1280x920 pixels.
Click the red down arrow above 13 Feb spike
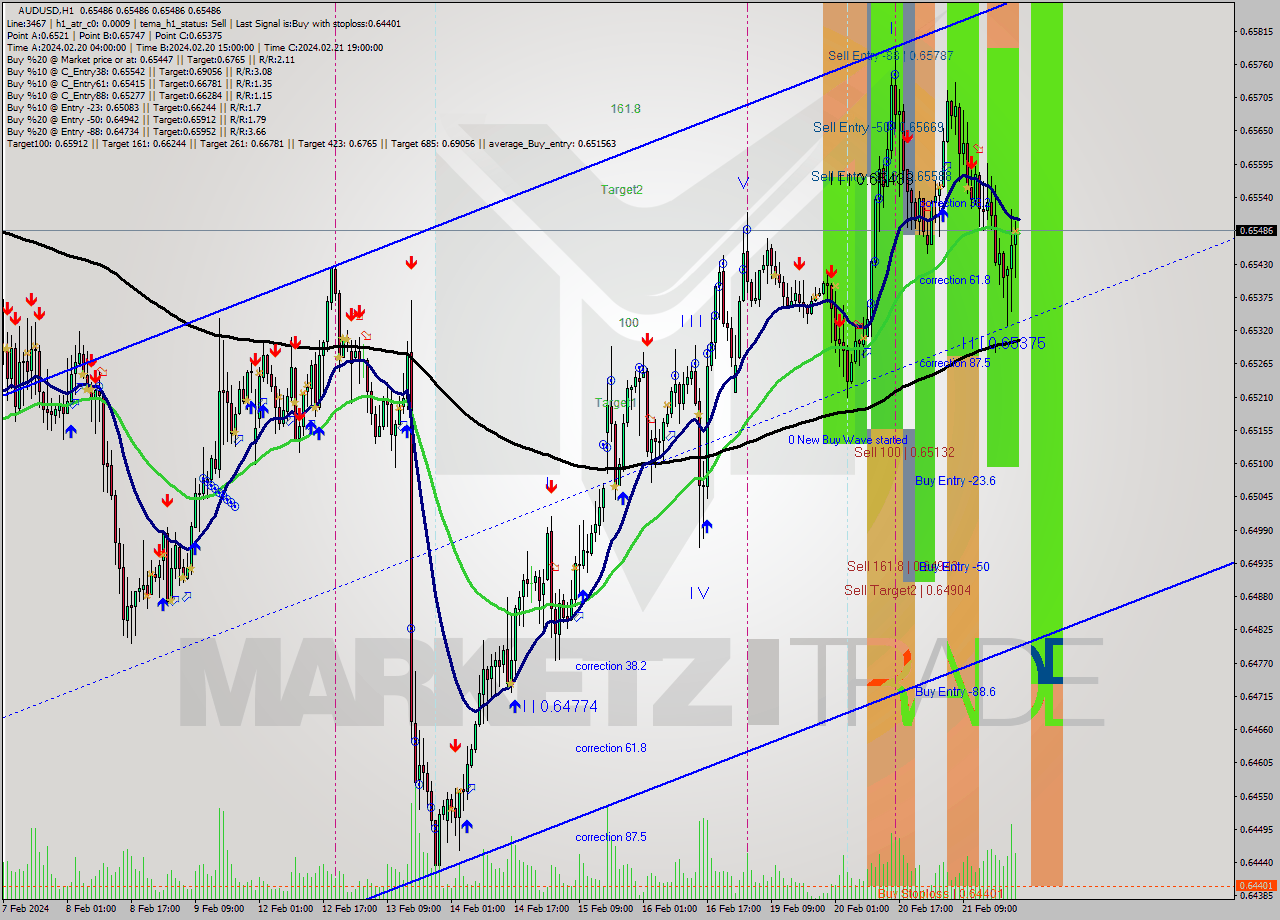tap(411, 263)
